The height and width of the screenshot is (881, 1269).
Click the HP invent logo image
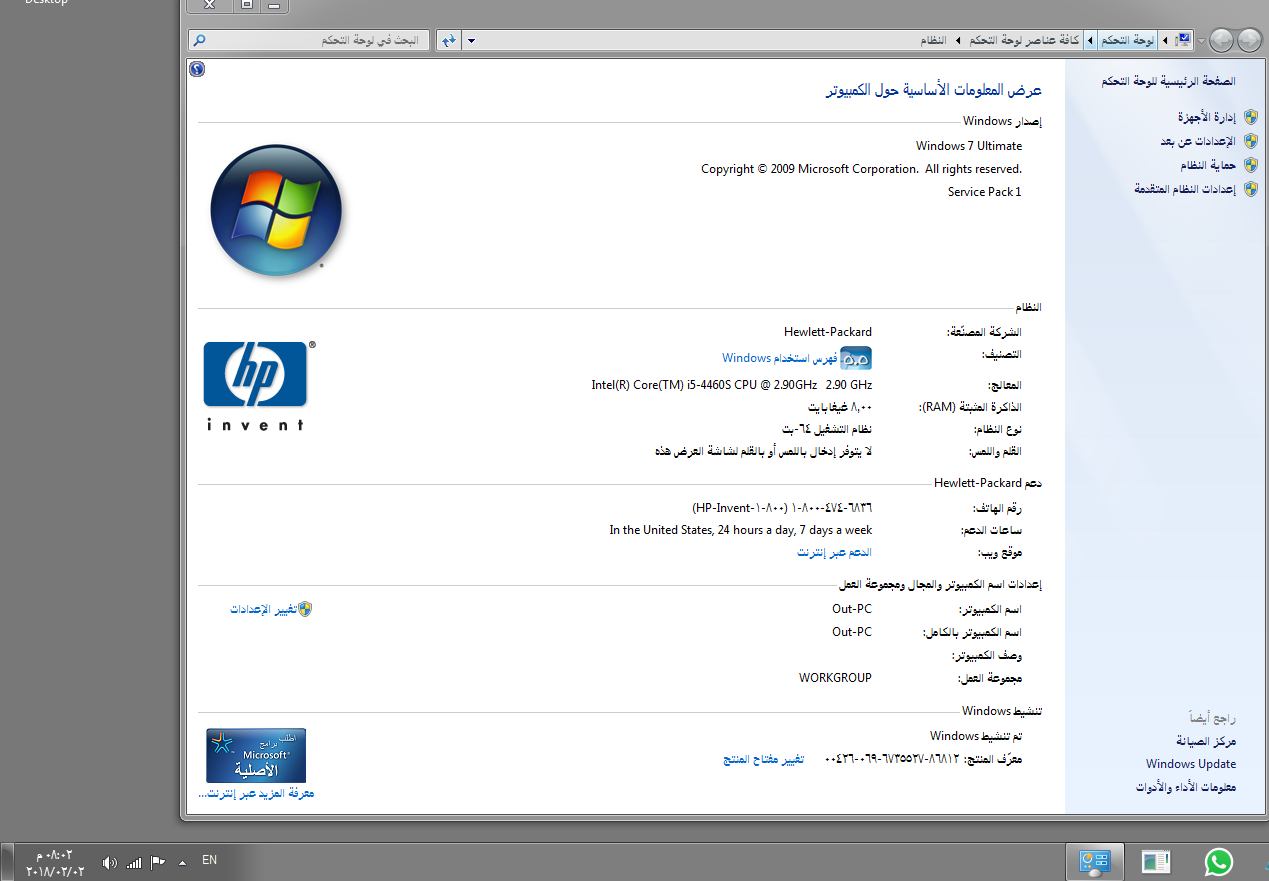coord(259,385)
